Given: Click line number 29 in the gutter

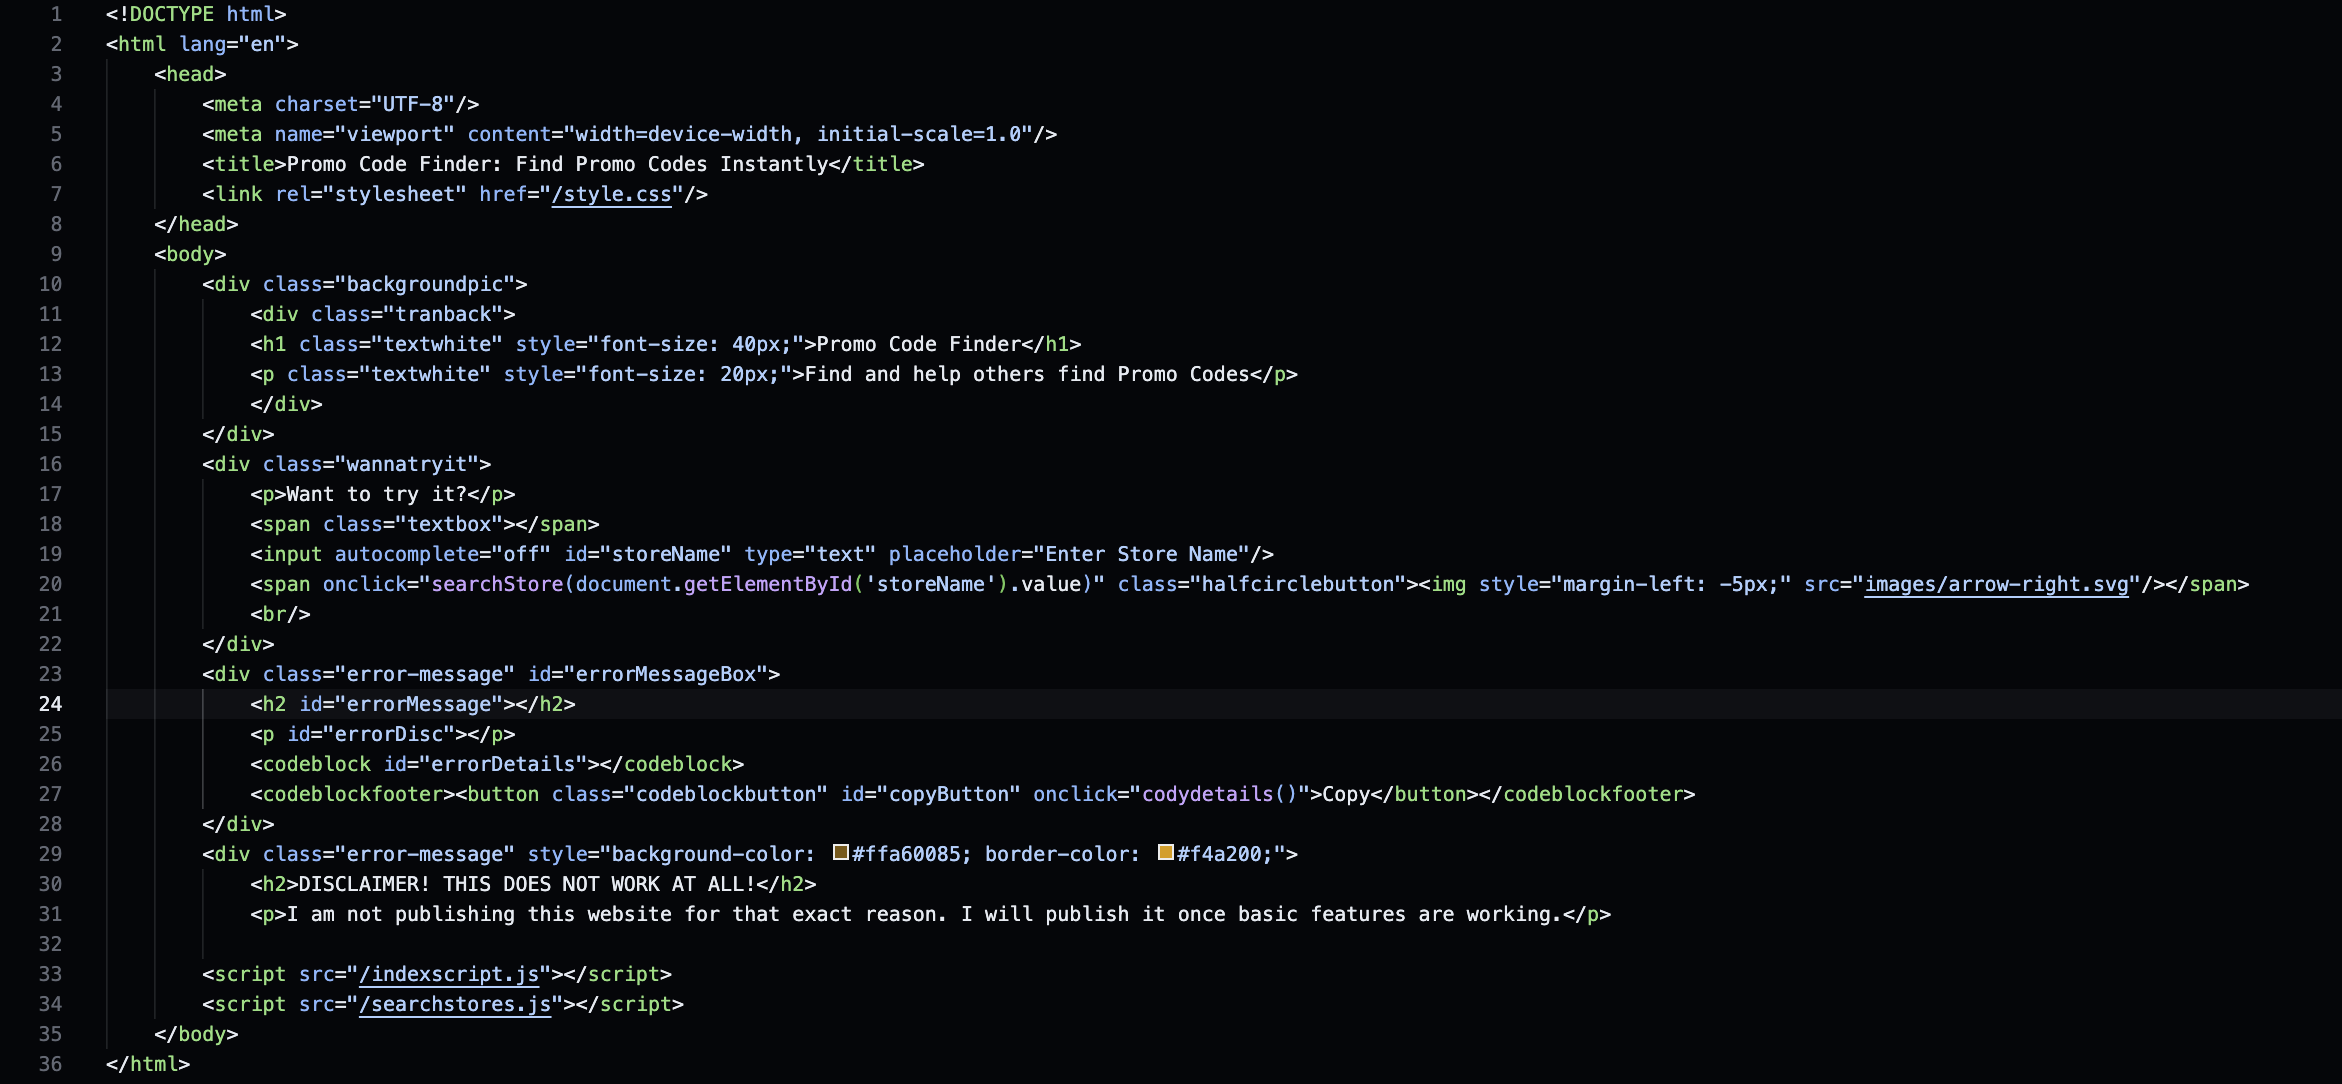Looking at the screenshot, I should 50,854.
